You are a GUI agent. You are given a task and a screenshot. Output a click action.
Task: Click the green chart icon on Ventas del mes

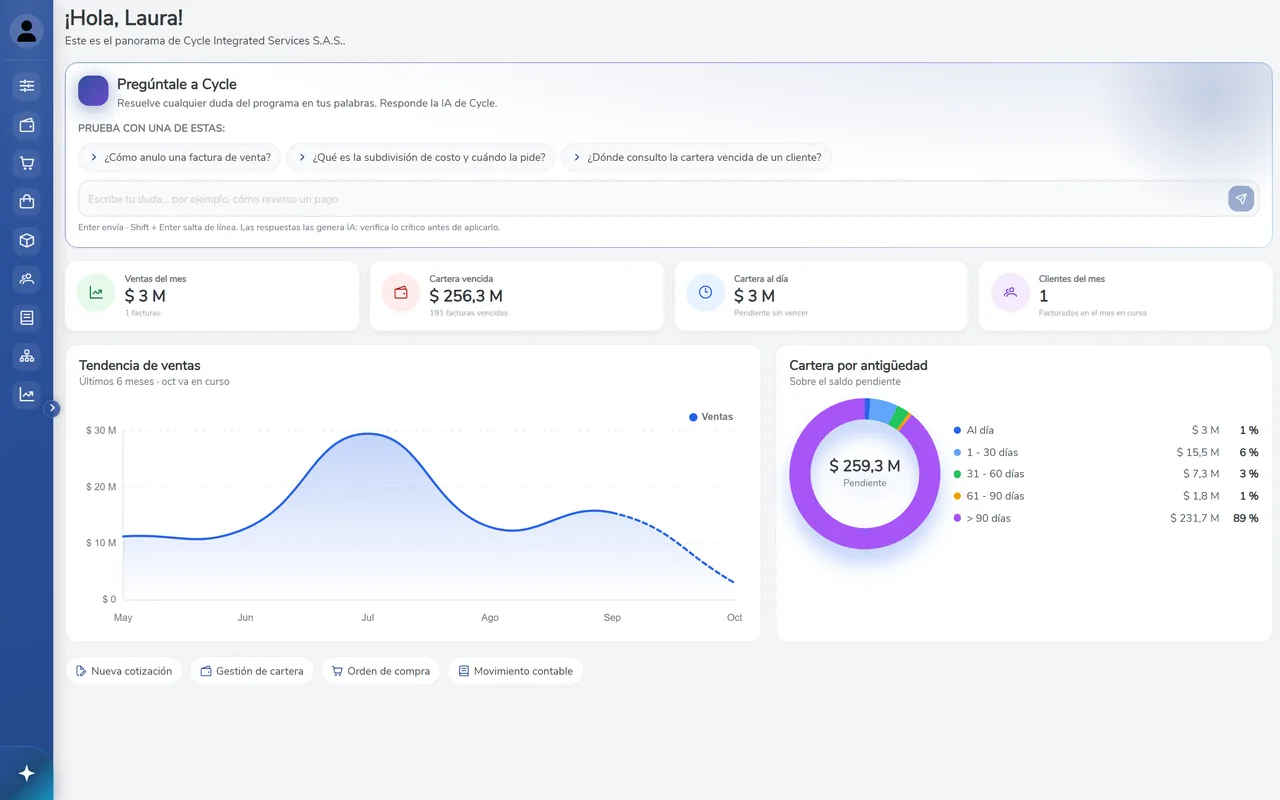click(96, 293)
